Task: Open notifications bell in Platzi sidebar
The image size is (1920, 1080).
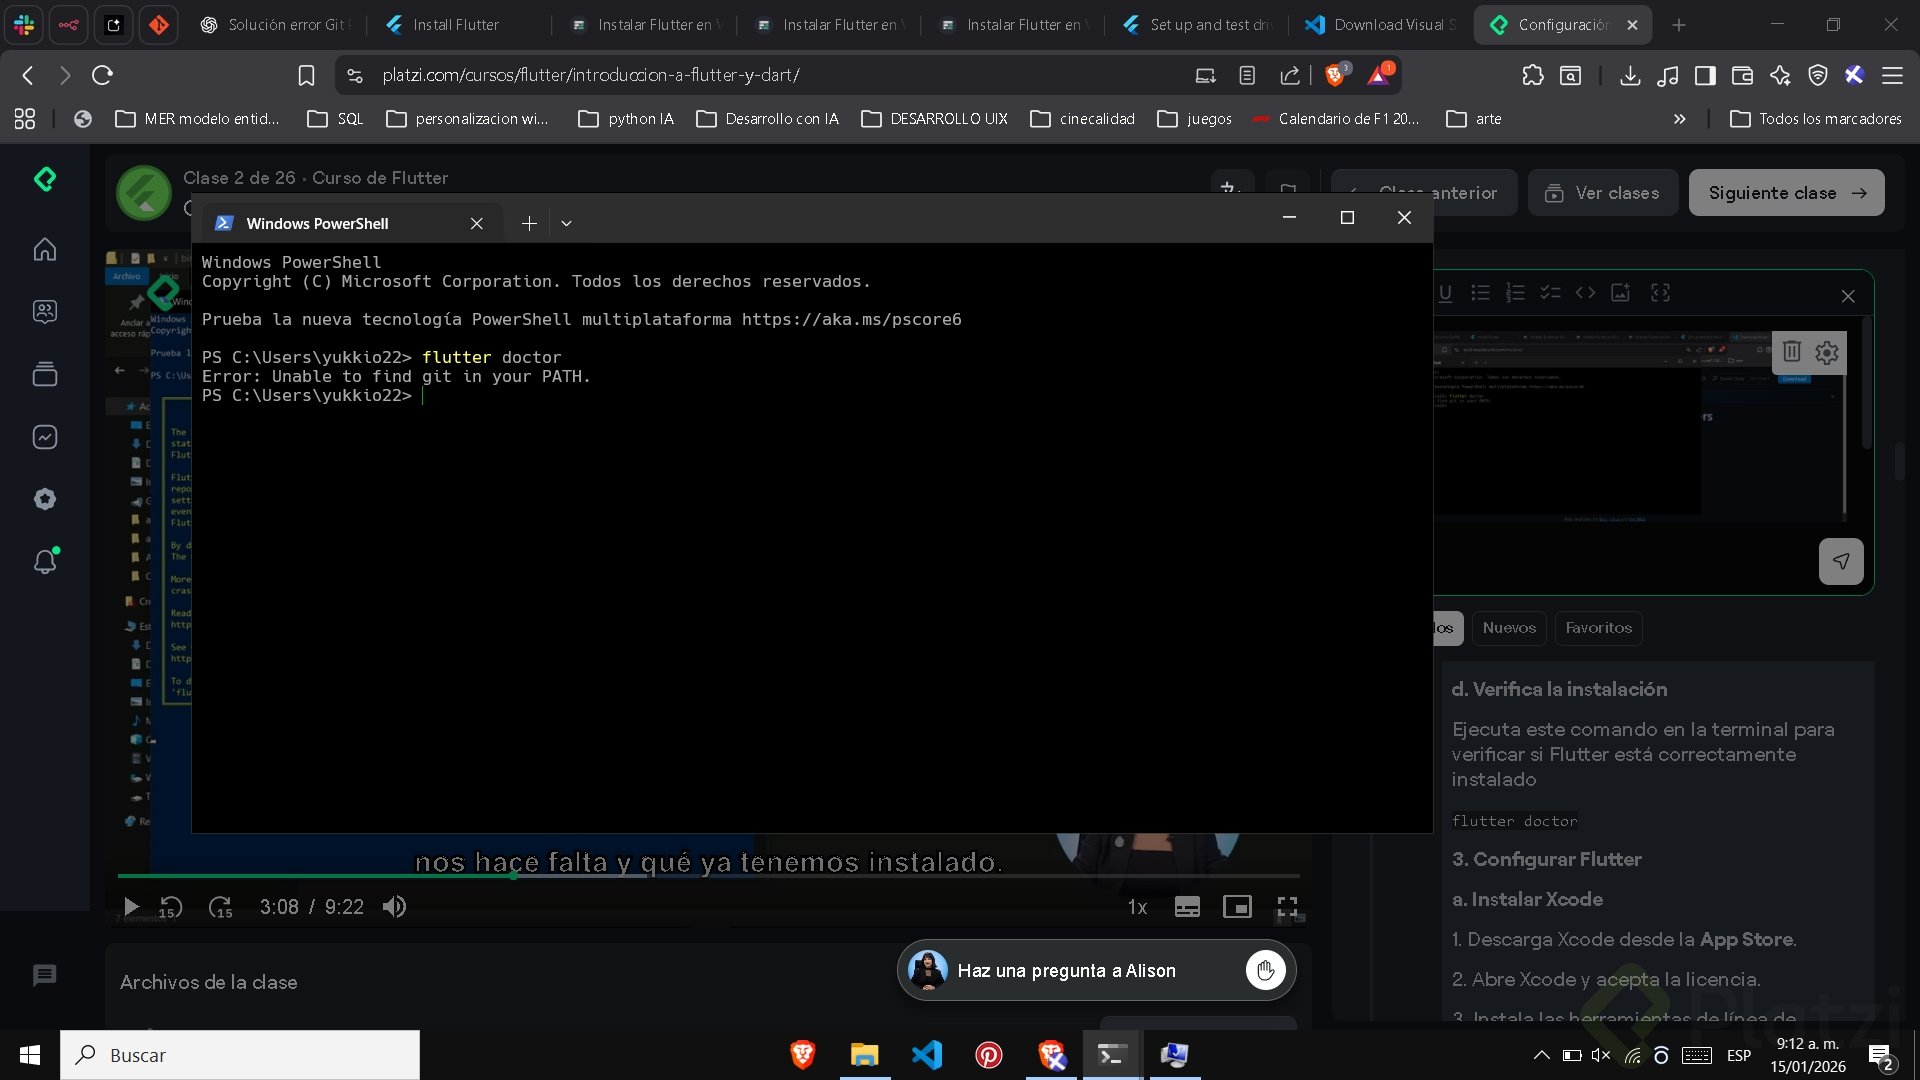Action: point(45,561)
